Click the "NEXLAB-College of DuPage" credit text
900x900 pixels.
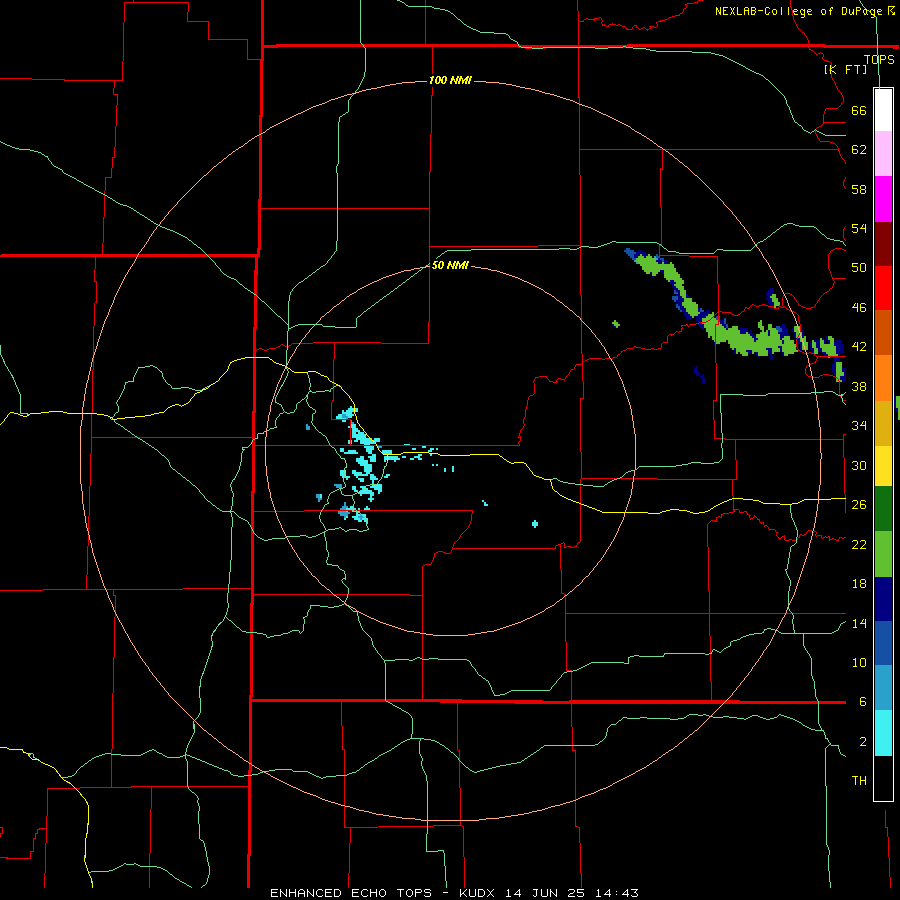point(798,11)
